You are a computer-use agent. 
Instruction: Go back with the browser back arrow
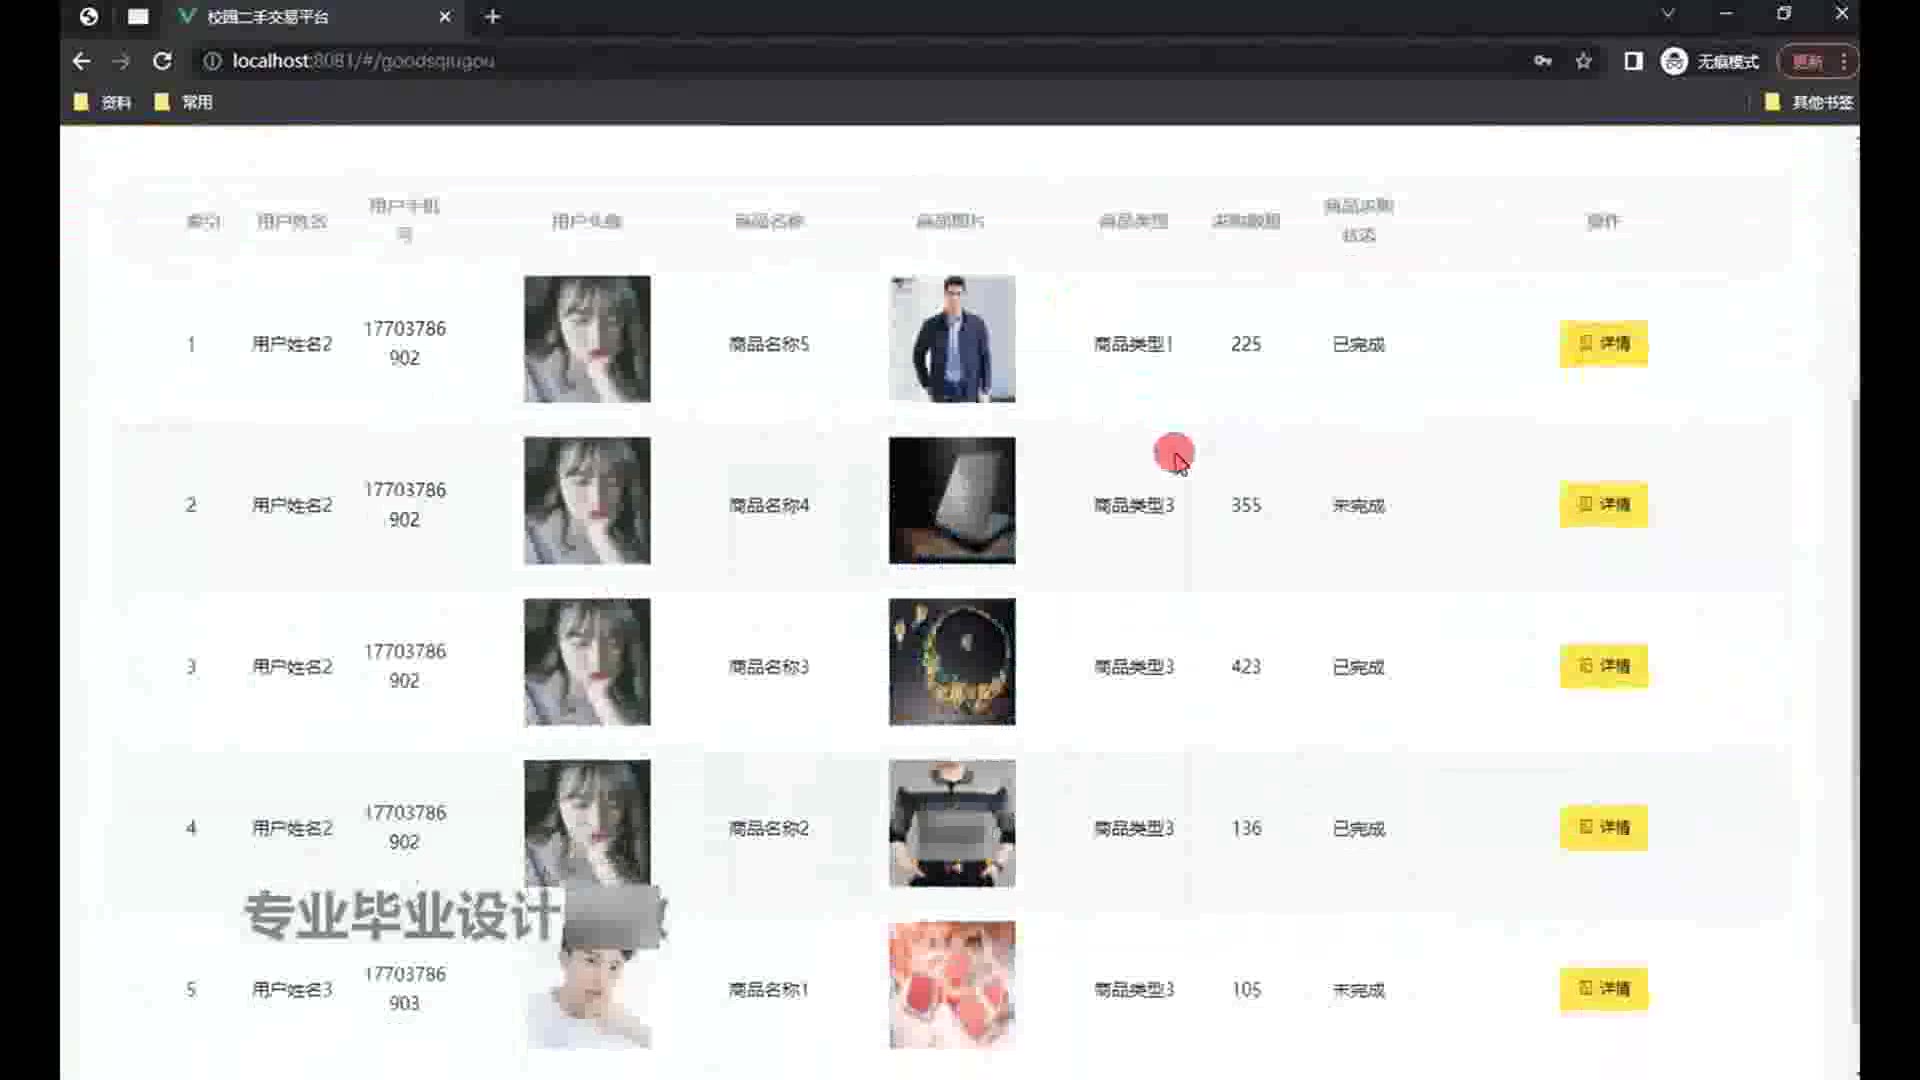tap(82, 61)
